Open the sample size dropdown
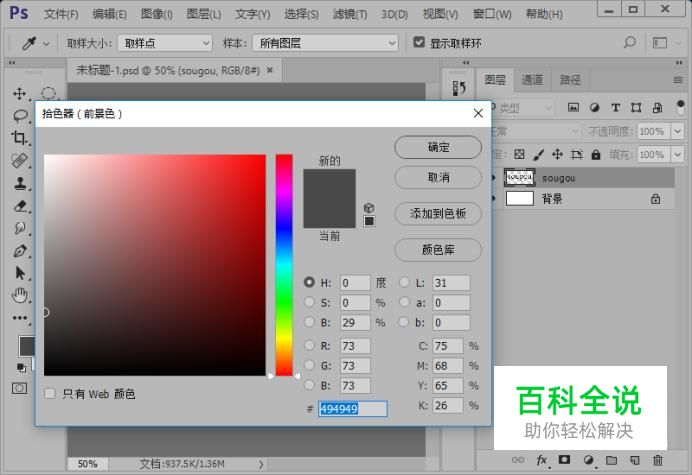Viewport: 692px width, 475px height. pyautogui.click(x=165, y=43)
